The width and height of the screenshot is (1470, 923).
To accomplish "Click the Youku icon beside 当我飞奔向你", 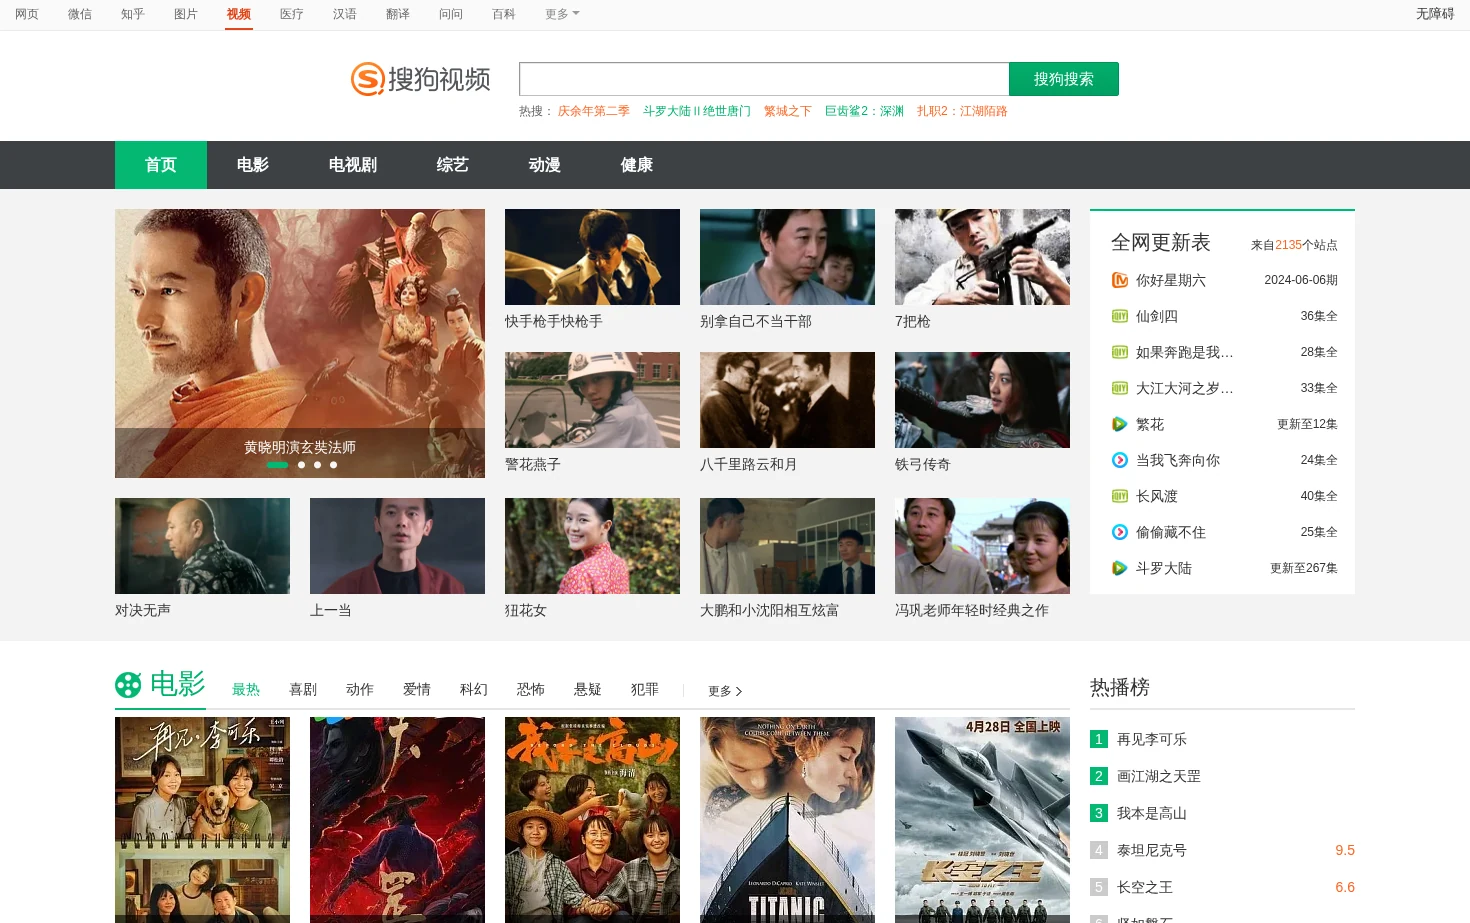I will [x=1120, y=460].
